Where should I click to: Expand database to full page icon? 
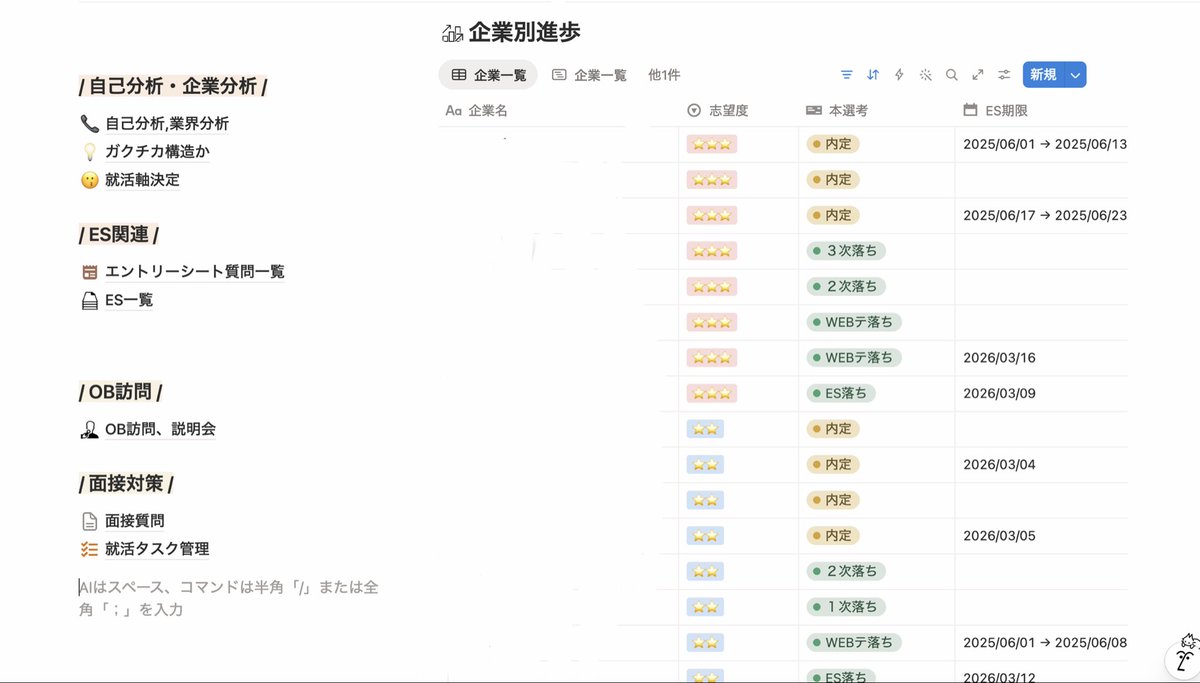(x=978, y=75)
